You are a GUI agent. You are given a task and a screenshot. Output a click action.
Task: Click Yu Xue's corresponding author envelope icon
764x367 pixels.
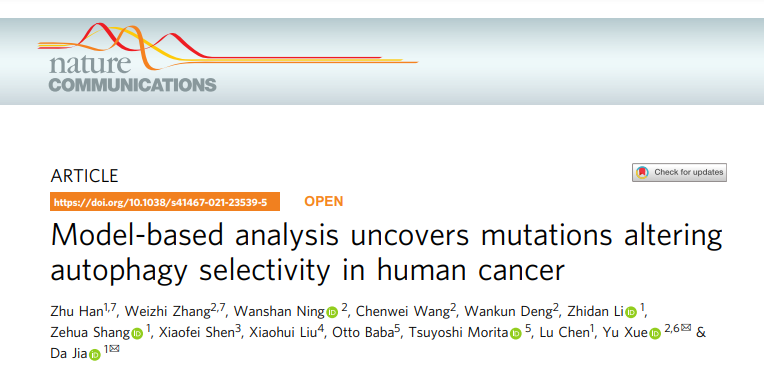(686, 328)
